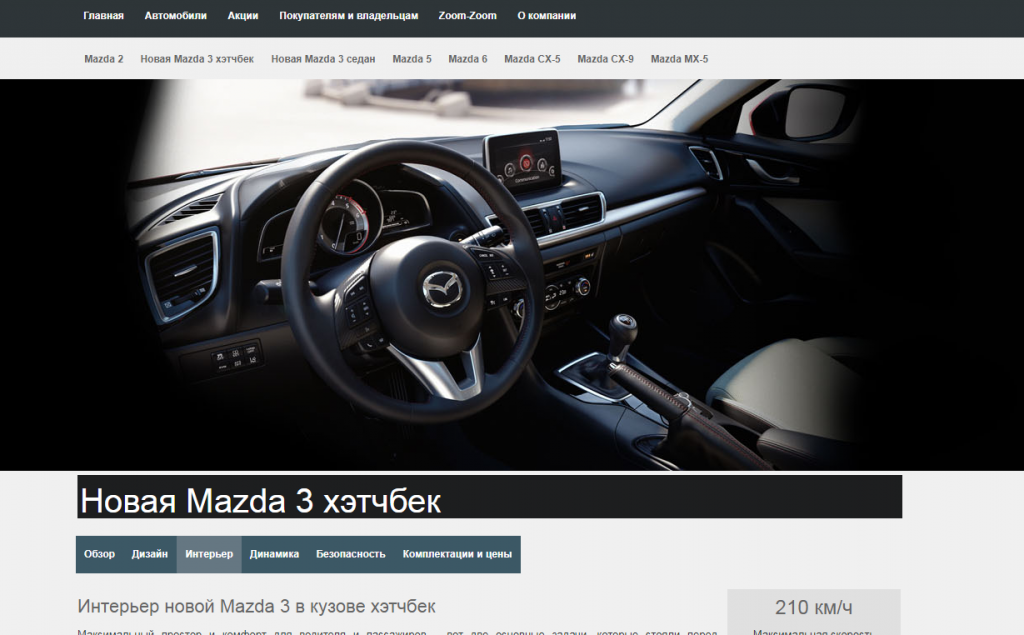Viewport: 1024px width, 635px height.
Task: Click the 210 км/ч speed value
Action: (x=814, y=608)
